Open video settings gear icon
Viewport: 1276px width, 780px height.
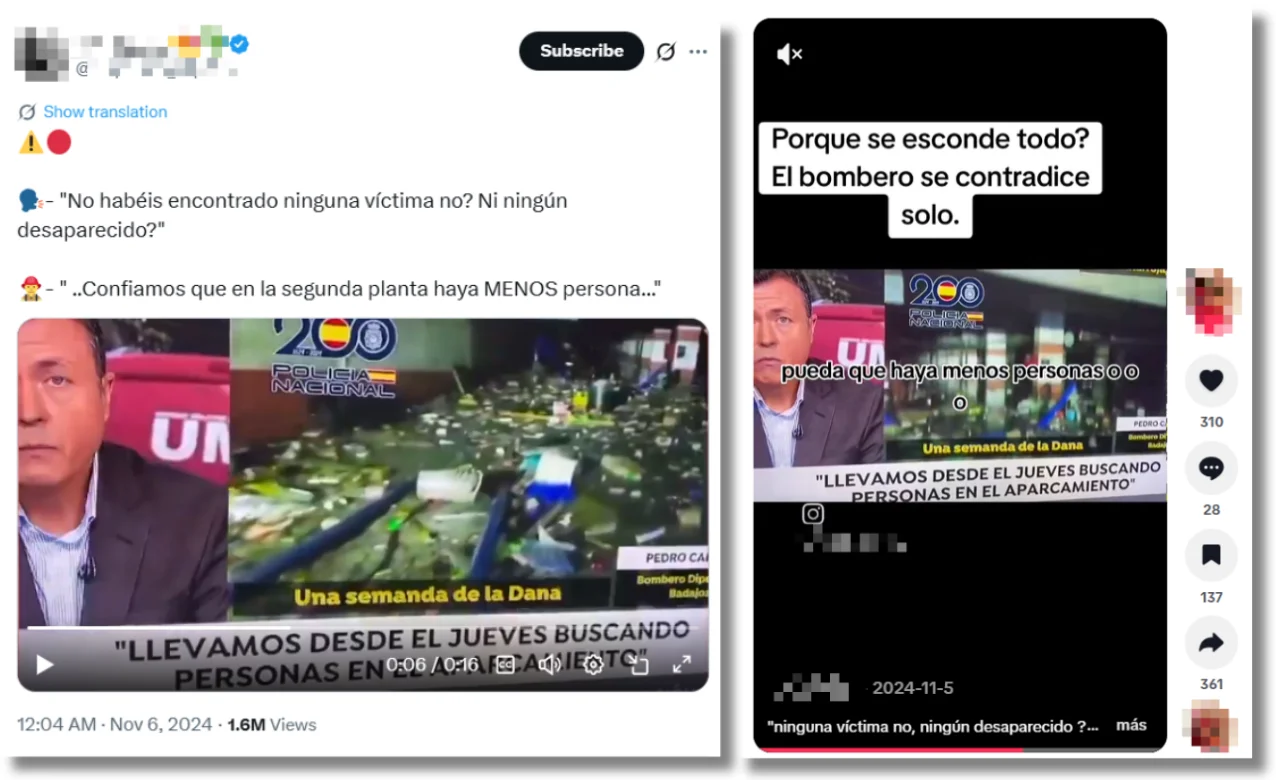pos(593,664)
